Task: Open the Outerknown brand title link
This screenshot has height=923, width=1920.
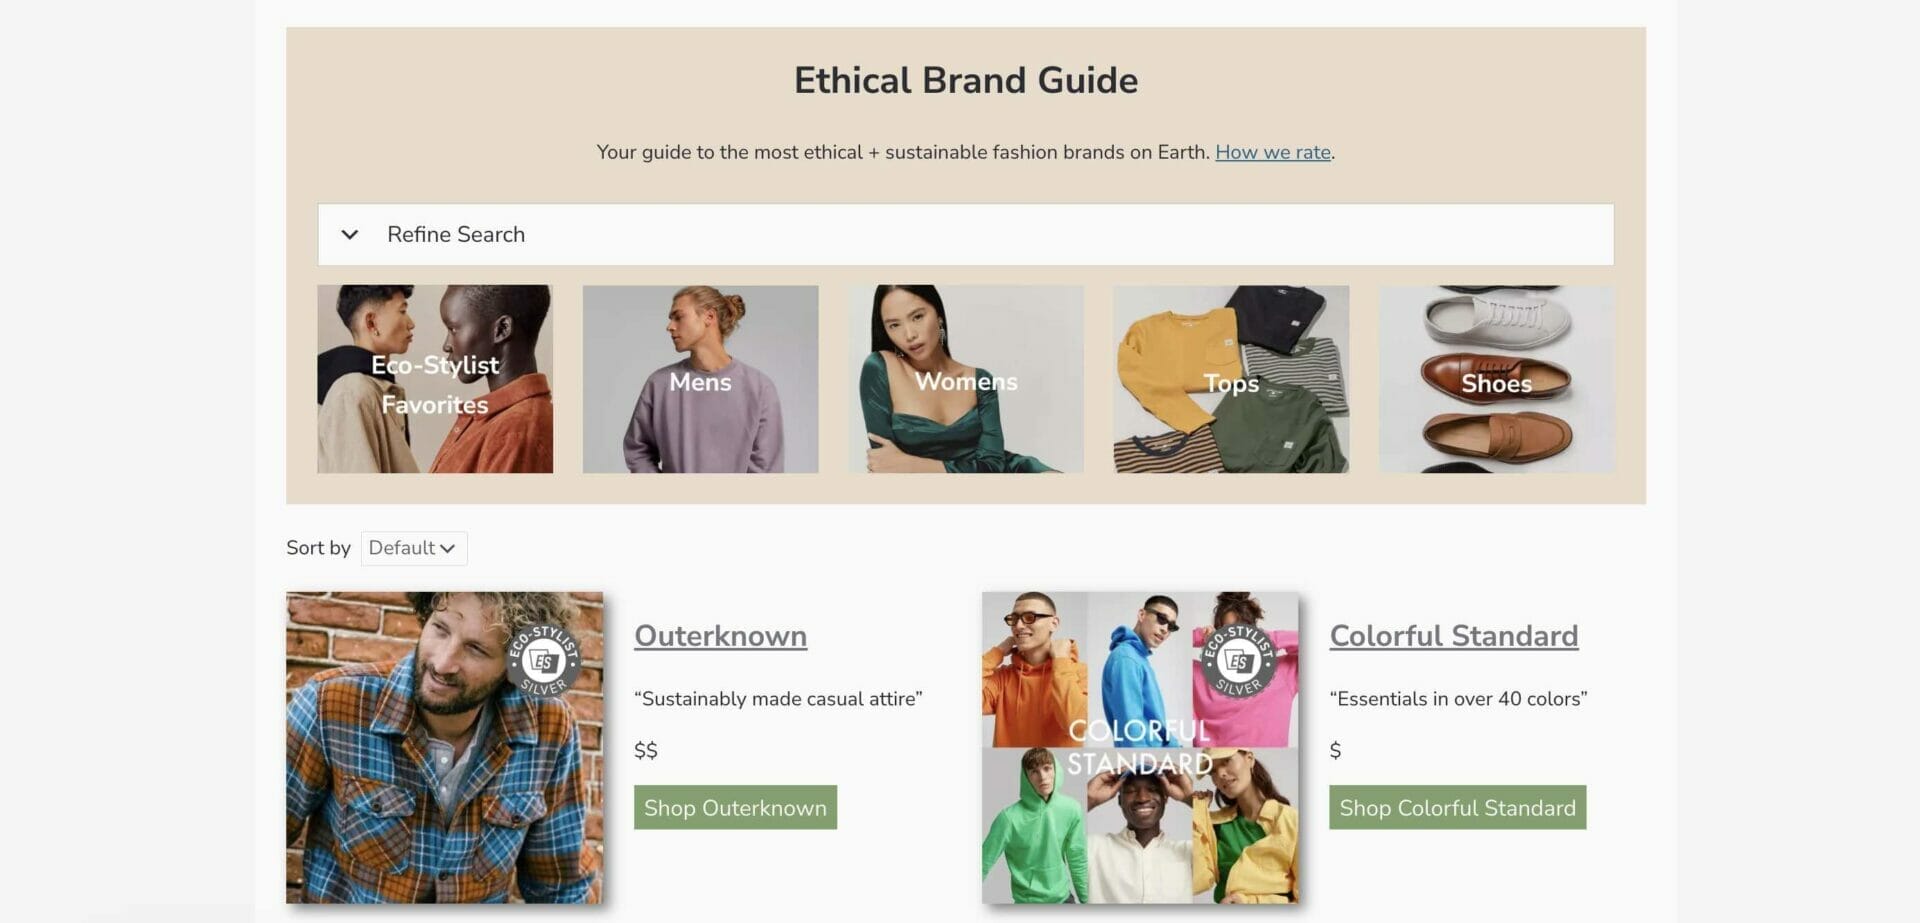Action: (720, 636)
